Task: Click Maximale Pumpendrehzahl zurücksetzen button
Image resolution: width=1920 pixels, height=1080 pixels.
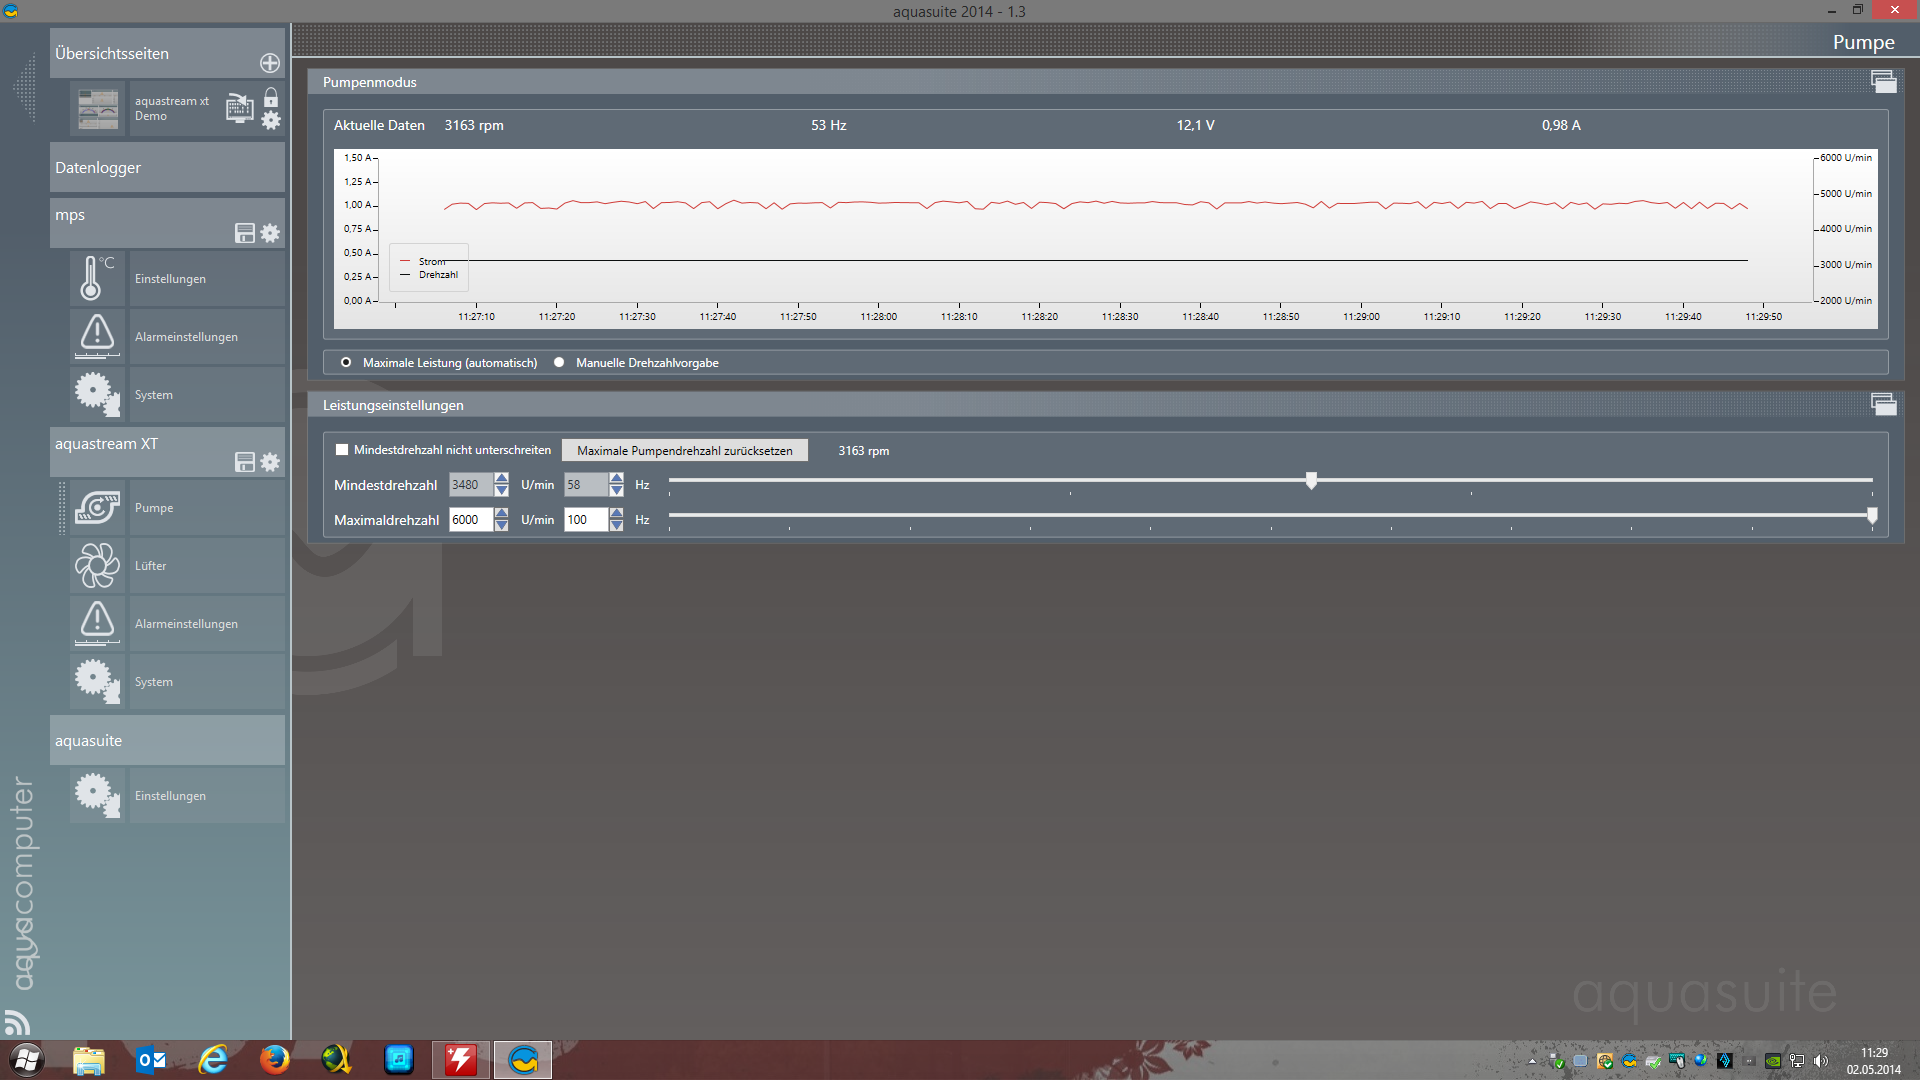Action: coord(684,451)
